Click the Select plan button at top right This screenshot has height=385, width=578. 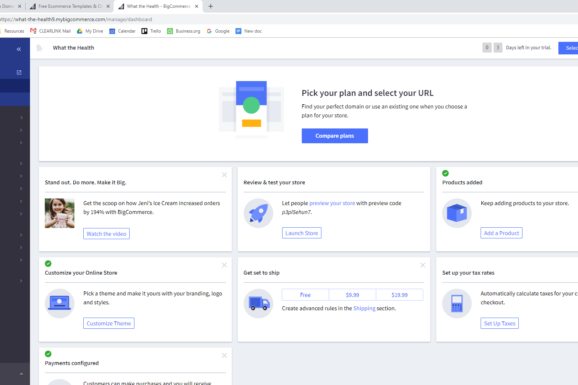(568, 48)
